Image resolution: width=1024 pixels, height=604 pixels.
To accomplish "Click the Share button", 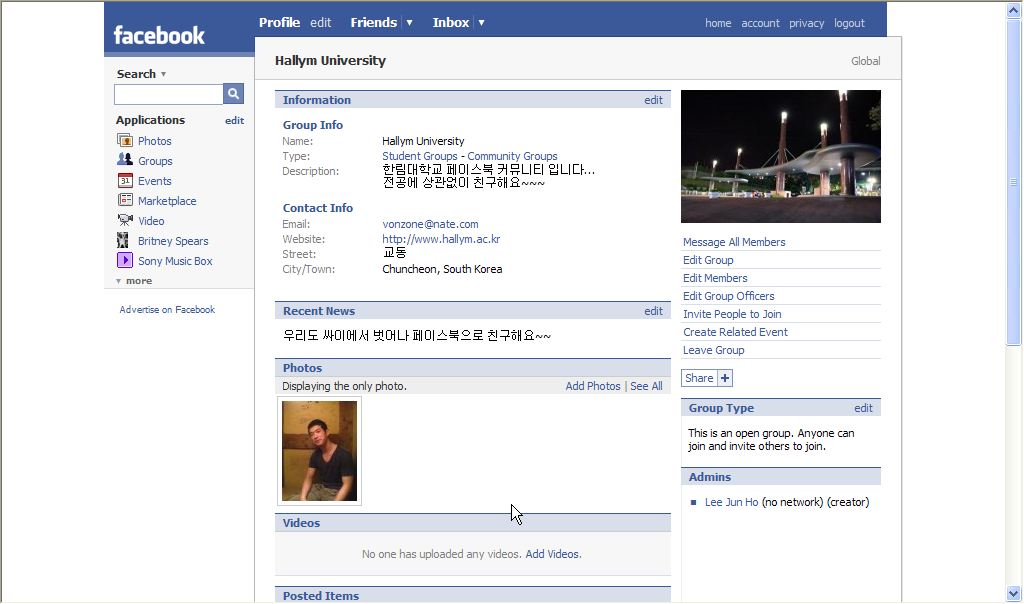I will (699, 378).
